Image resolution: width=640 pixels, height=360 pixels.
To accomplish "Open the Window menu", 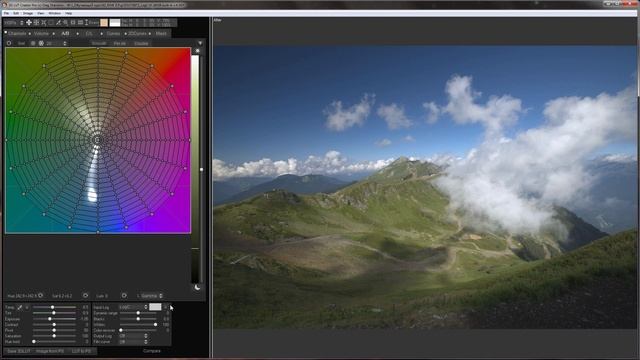I will coord(55,13).
